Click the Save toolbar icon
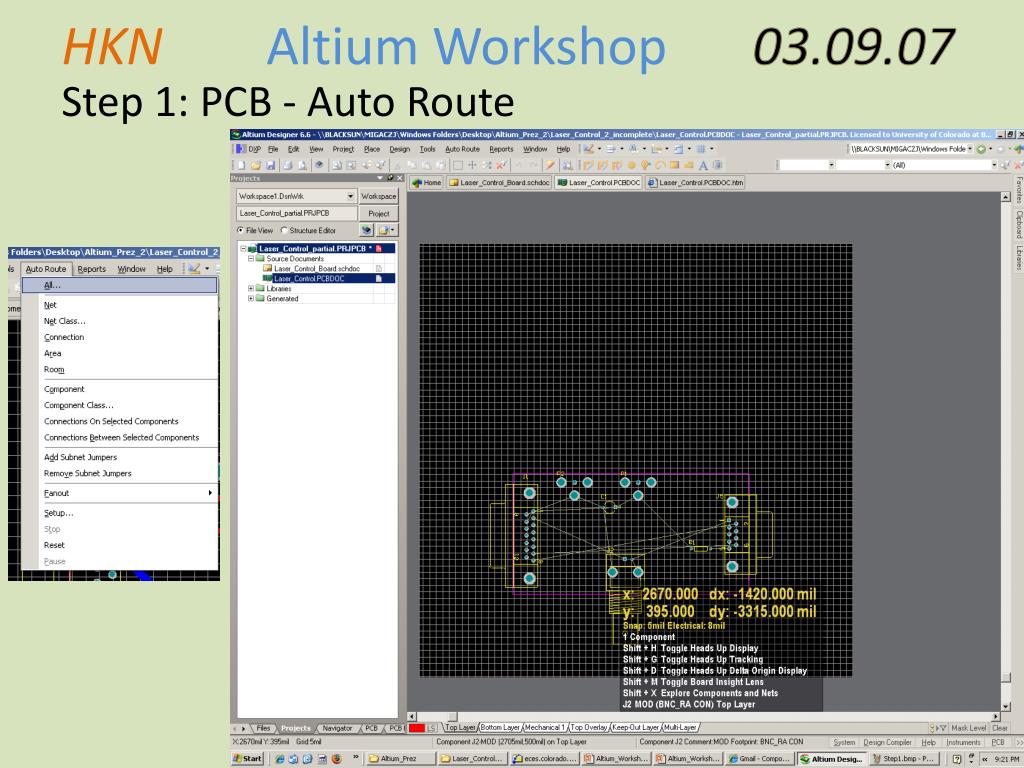 (x=270, y=166)
